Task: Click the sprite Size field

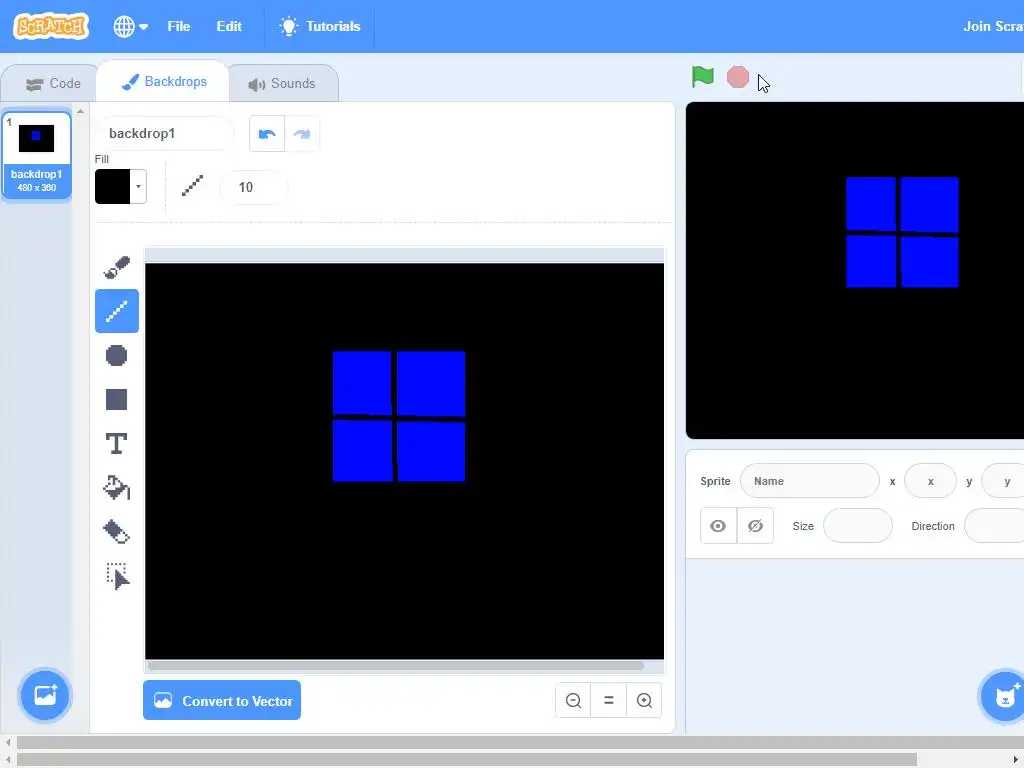Action: tap(858, 526)
